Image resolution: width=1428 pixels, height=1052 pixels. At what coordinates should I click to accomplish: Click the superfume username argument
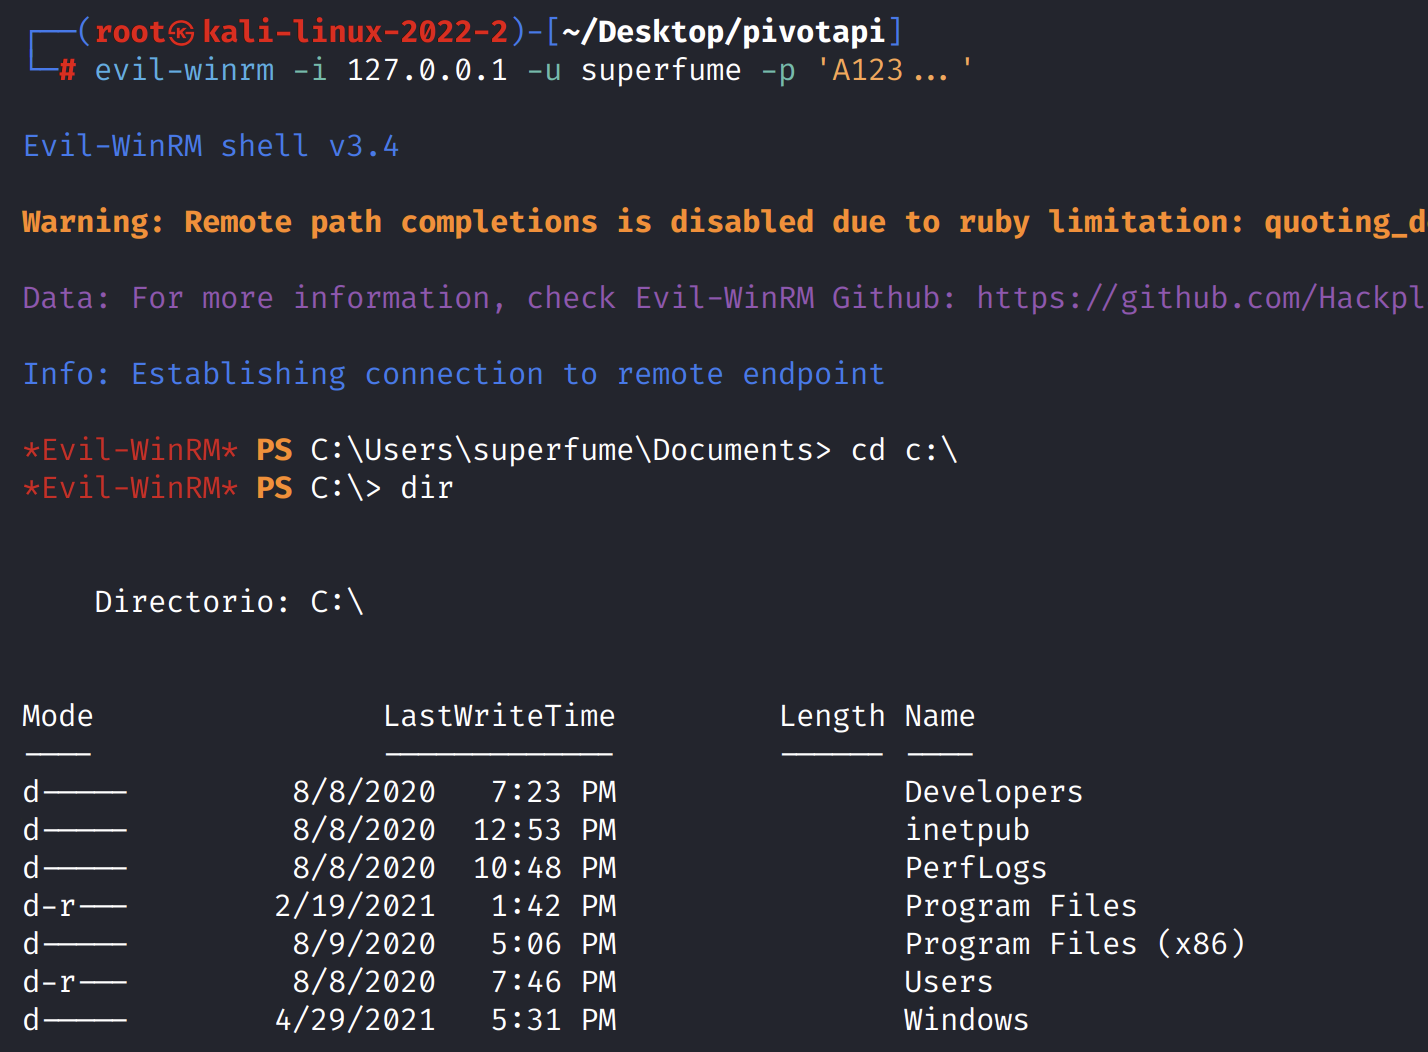[x=661, y=71]
